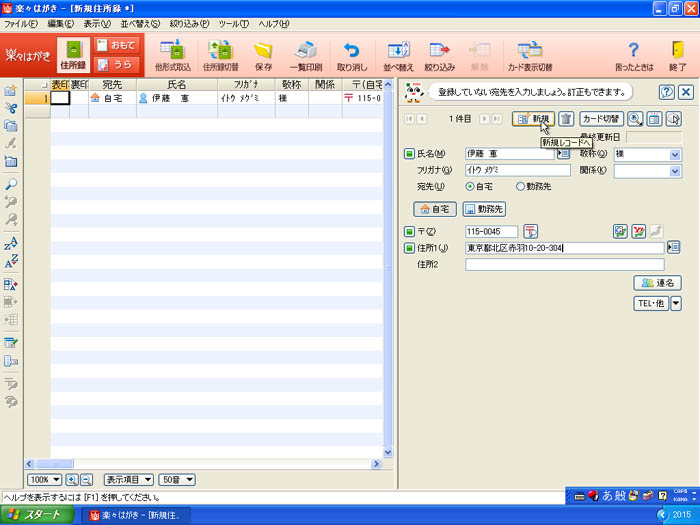Click the 自宅 address tab button
This screenshot has height=525, width=700.
coord(435,209)
